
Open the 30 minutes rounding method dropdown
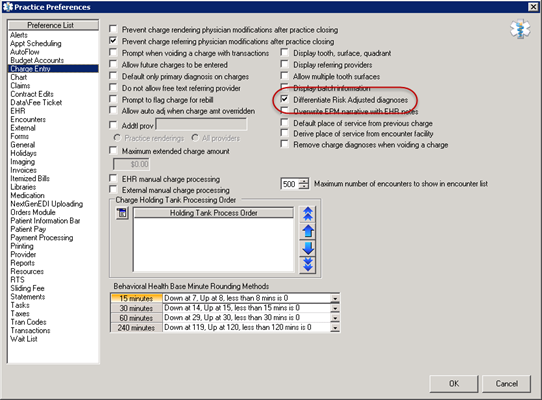pyautogui.click(x=335, y=308)
